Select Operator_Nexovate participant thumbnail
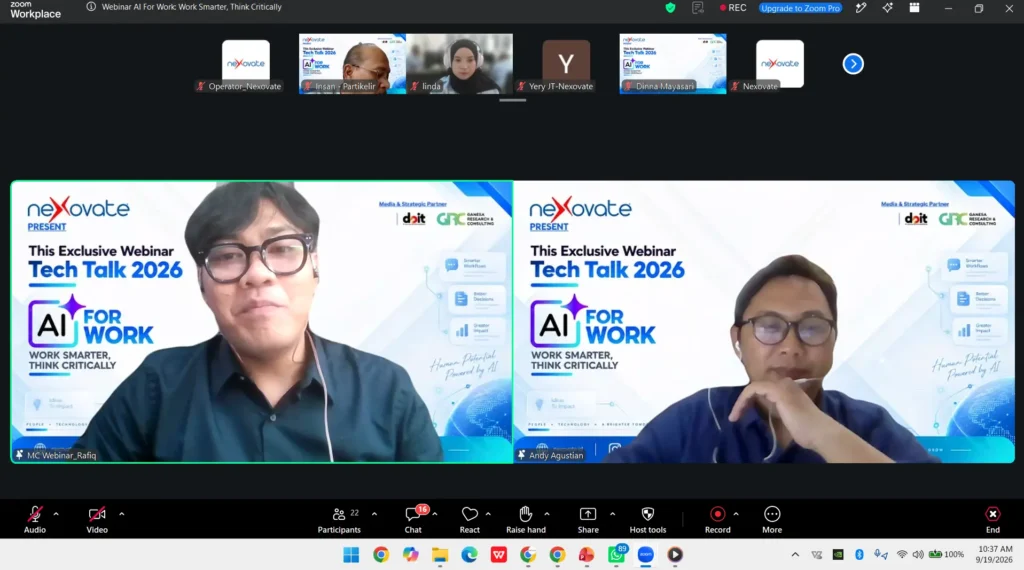This screenshot has width=1024, height=570. click(246, 64)
